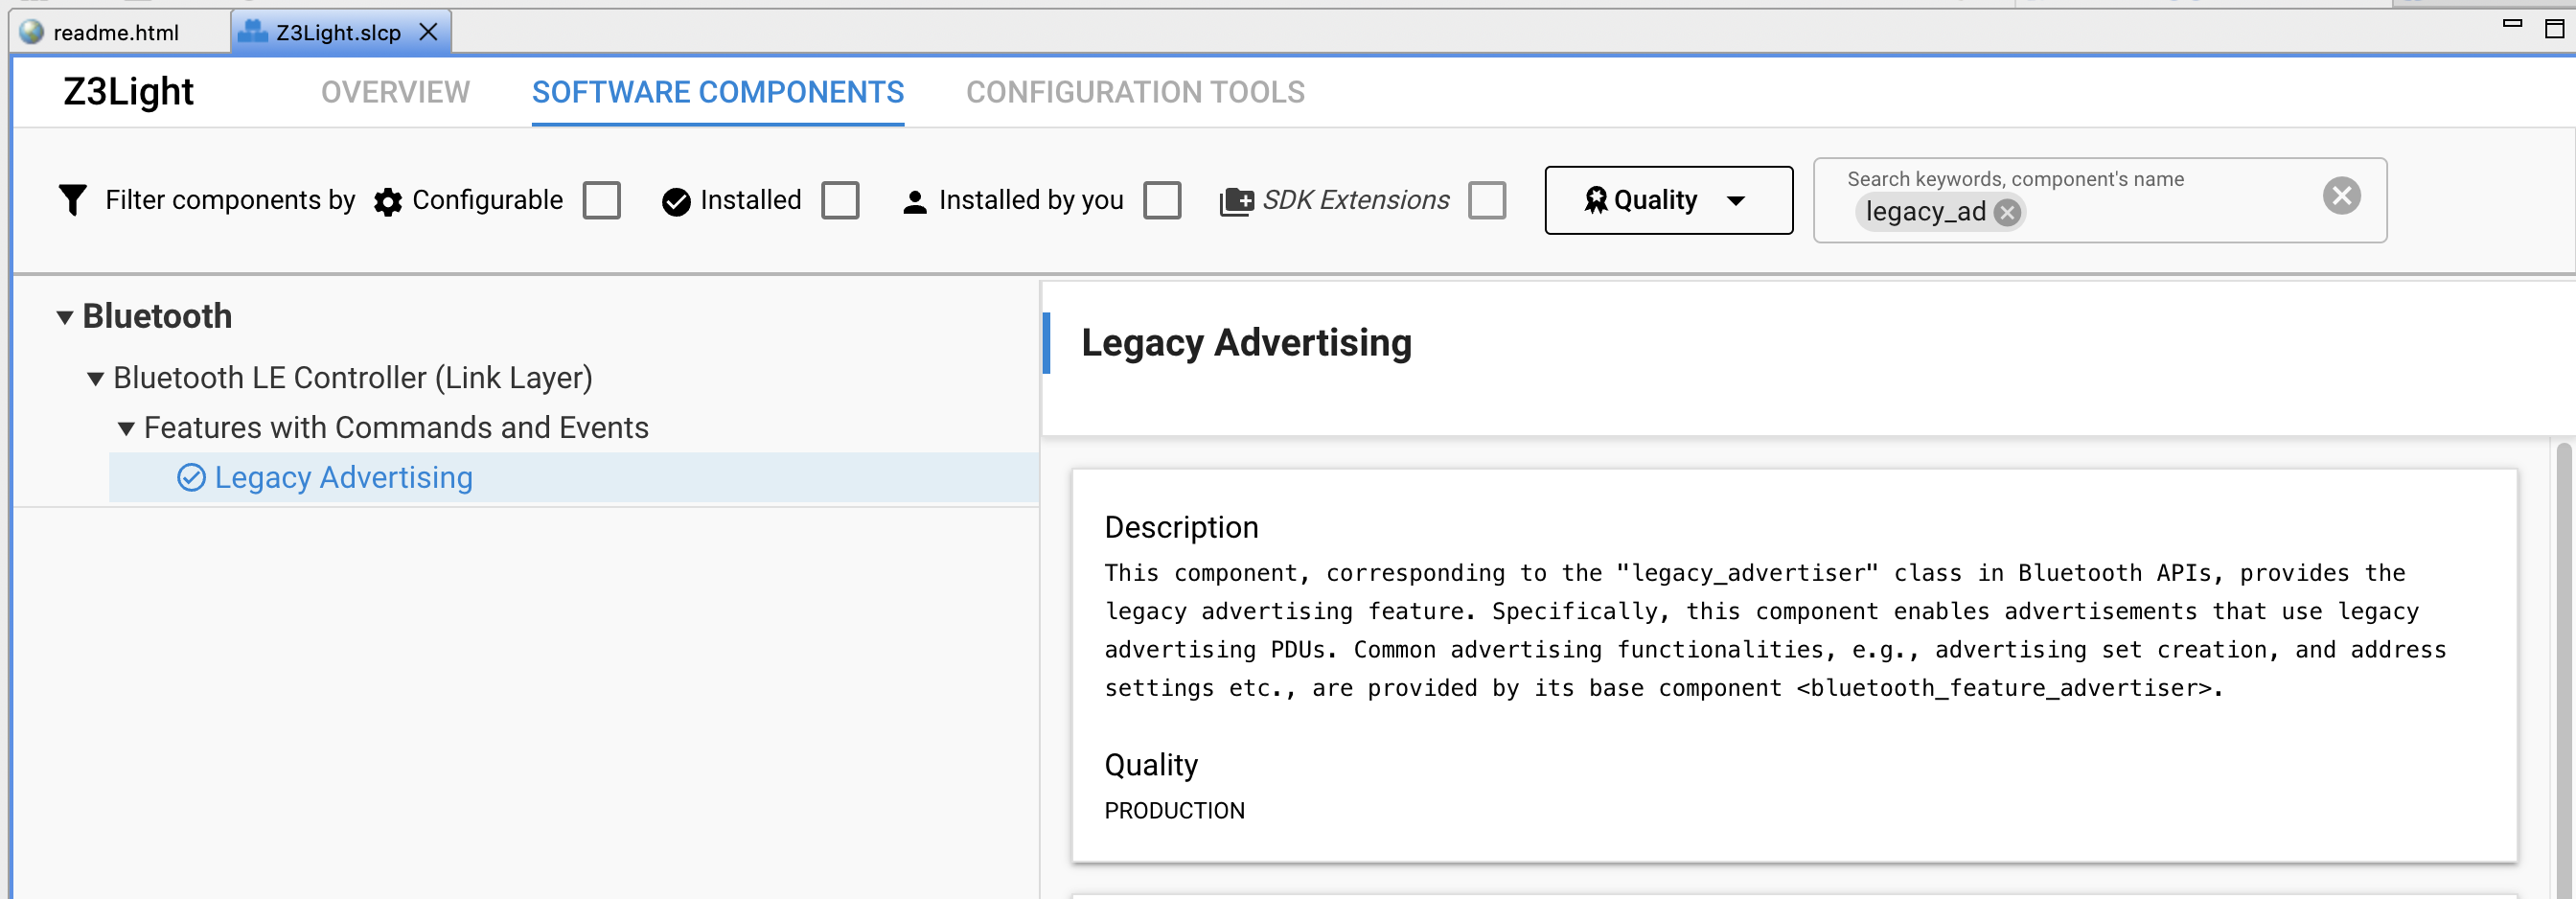Switch to the OVERVIEW tab
2576x899 pixels.
point(395,92)
